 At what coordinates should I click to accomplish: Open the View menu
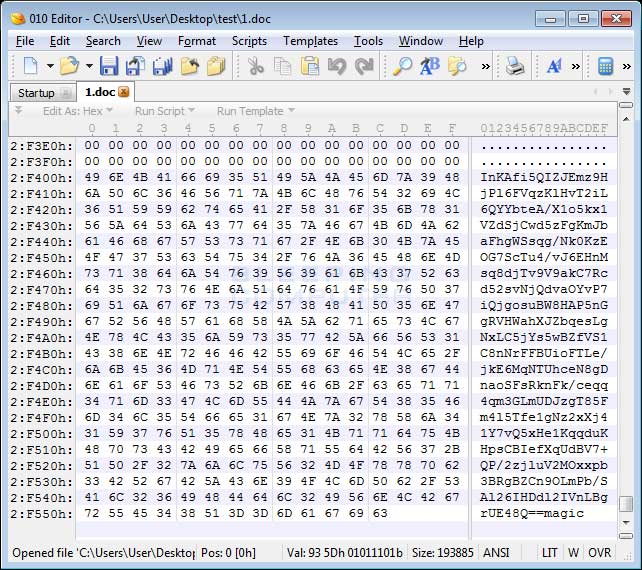149,41
